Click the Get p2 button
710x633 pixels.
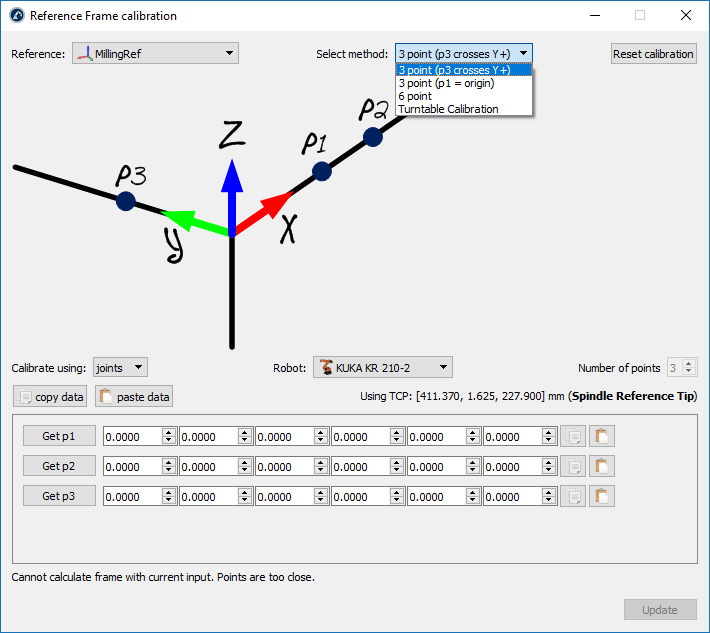[x=60, y=466]
